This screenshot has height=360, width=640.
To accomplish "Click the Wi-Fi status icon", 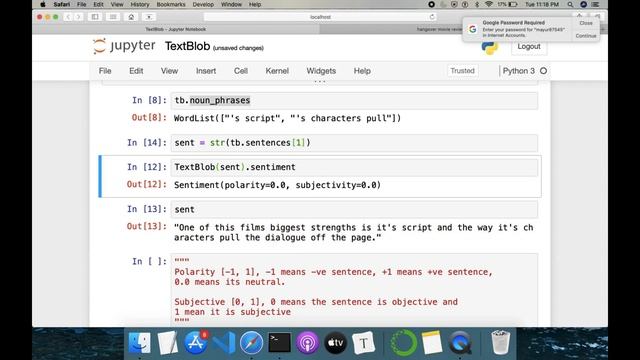I will click(x=489, y=4).
